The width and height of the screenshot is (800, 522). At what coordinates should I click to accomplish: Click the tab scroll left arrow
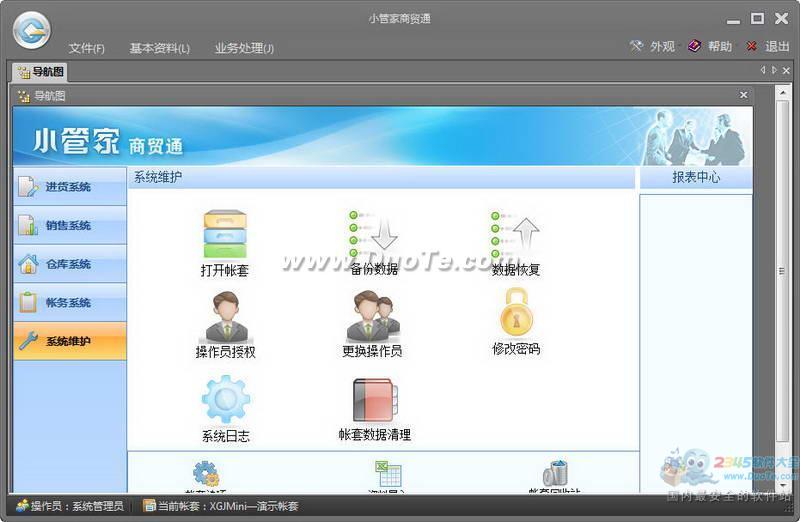tap(763, 70)
